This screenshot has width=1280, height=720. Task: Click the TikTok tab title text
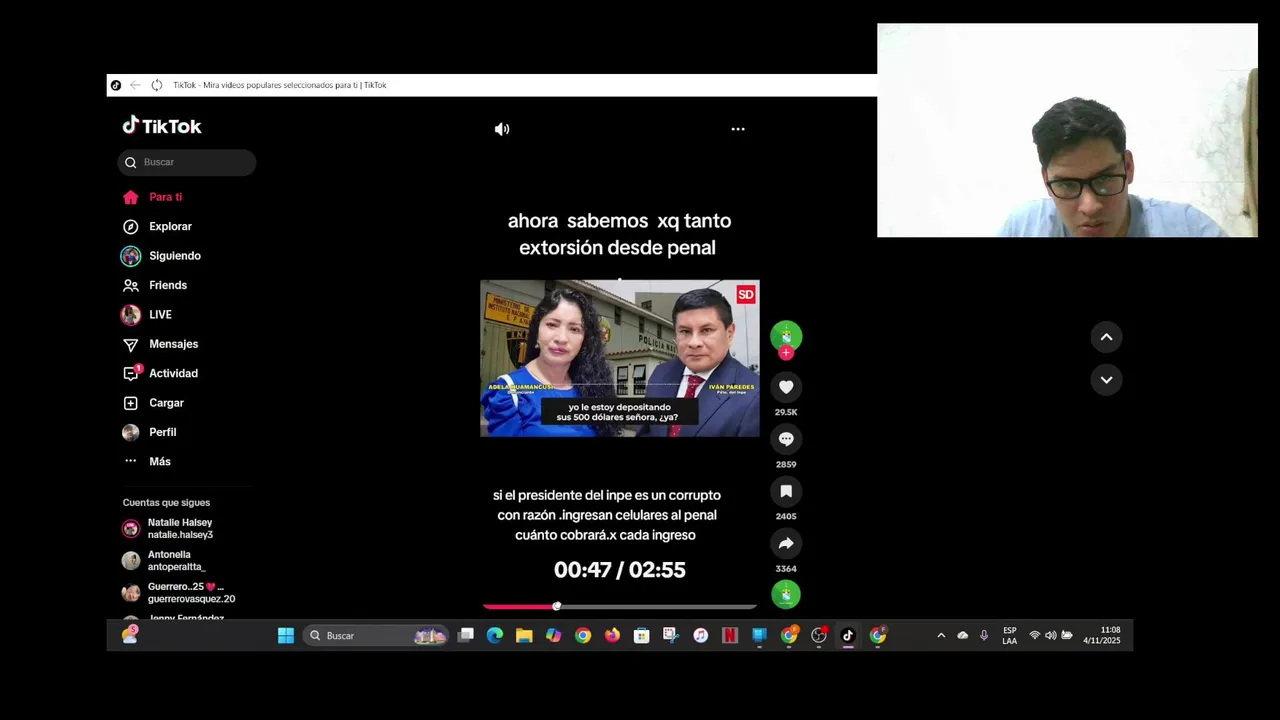[280, 85]
